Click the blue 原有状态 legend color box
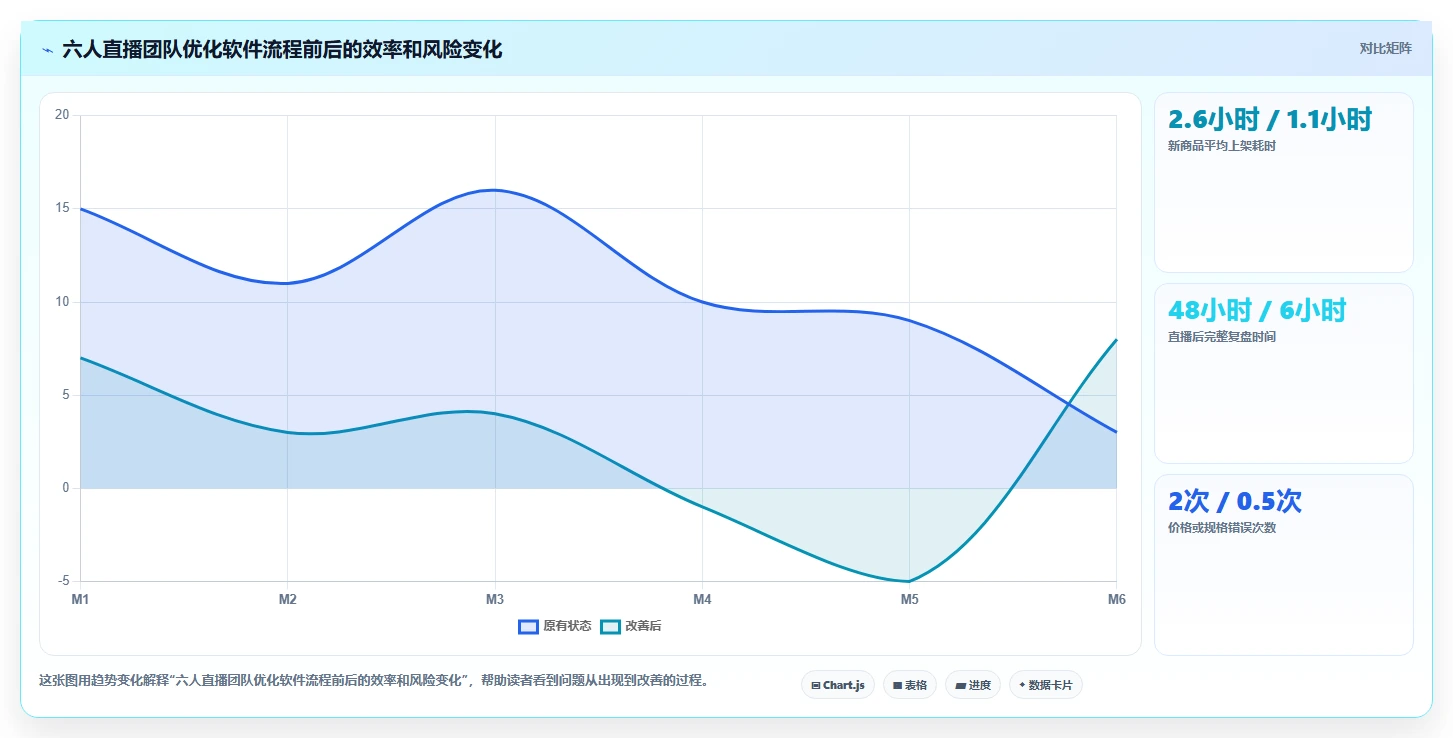This screenshot has height=738, width=1453. coord(529,626)
